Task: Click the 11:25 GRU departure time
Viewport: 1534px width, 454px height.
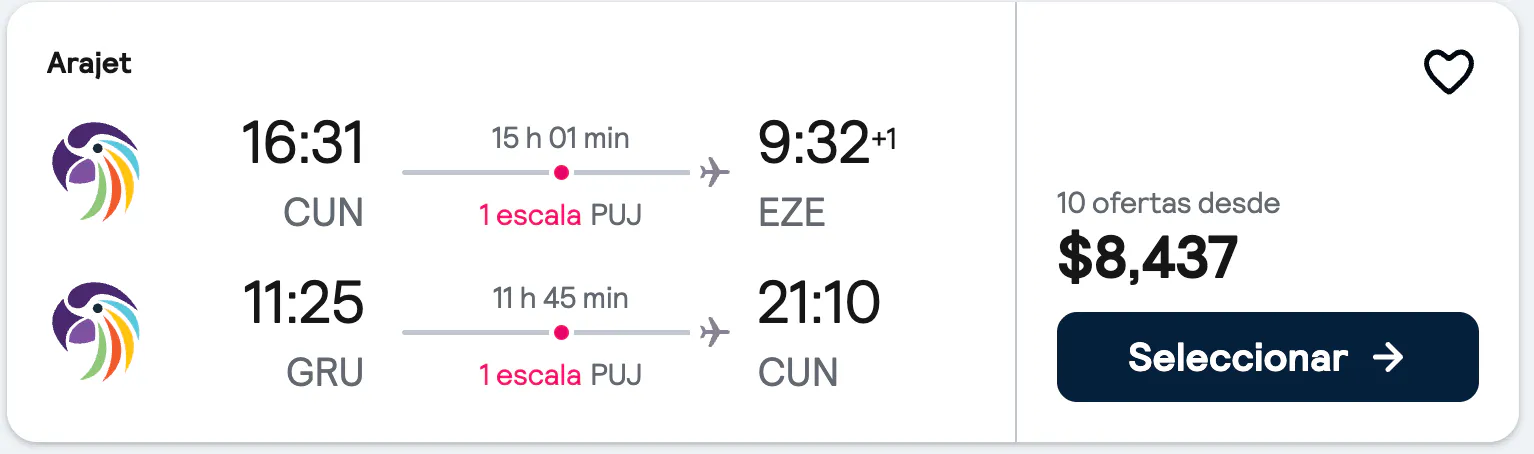Action: [x=303, y=303]
